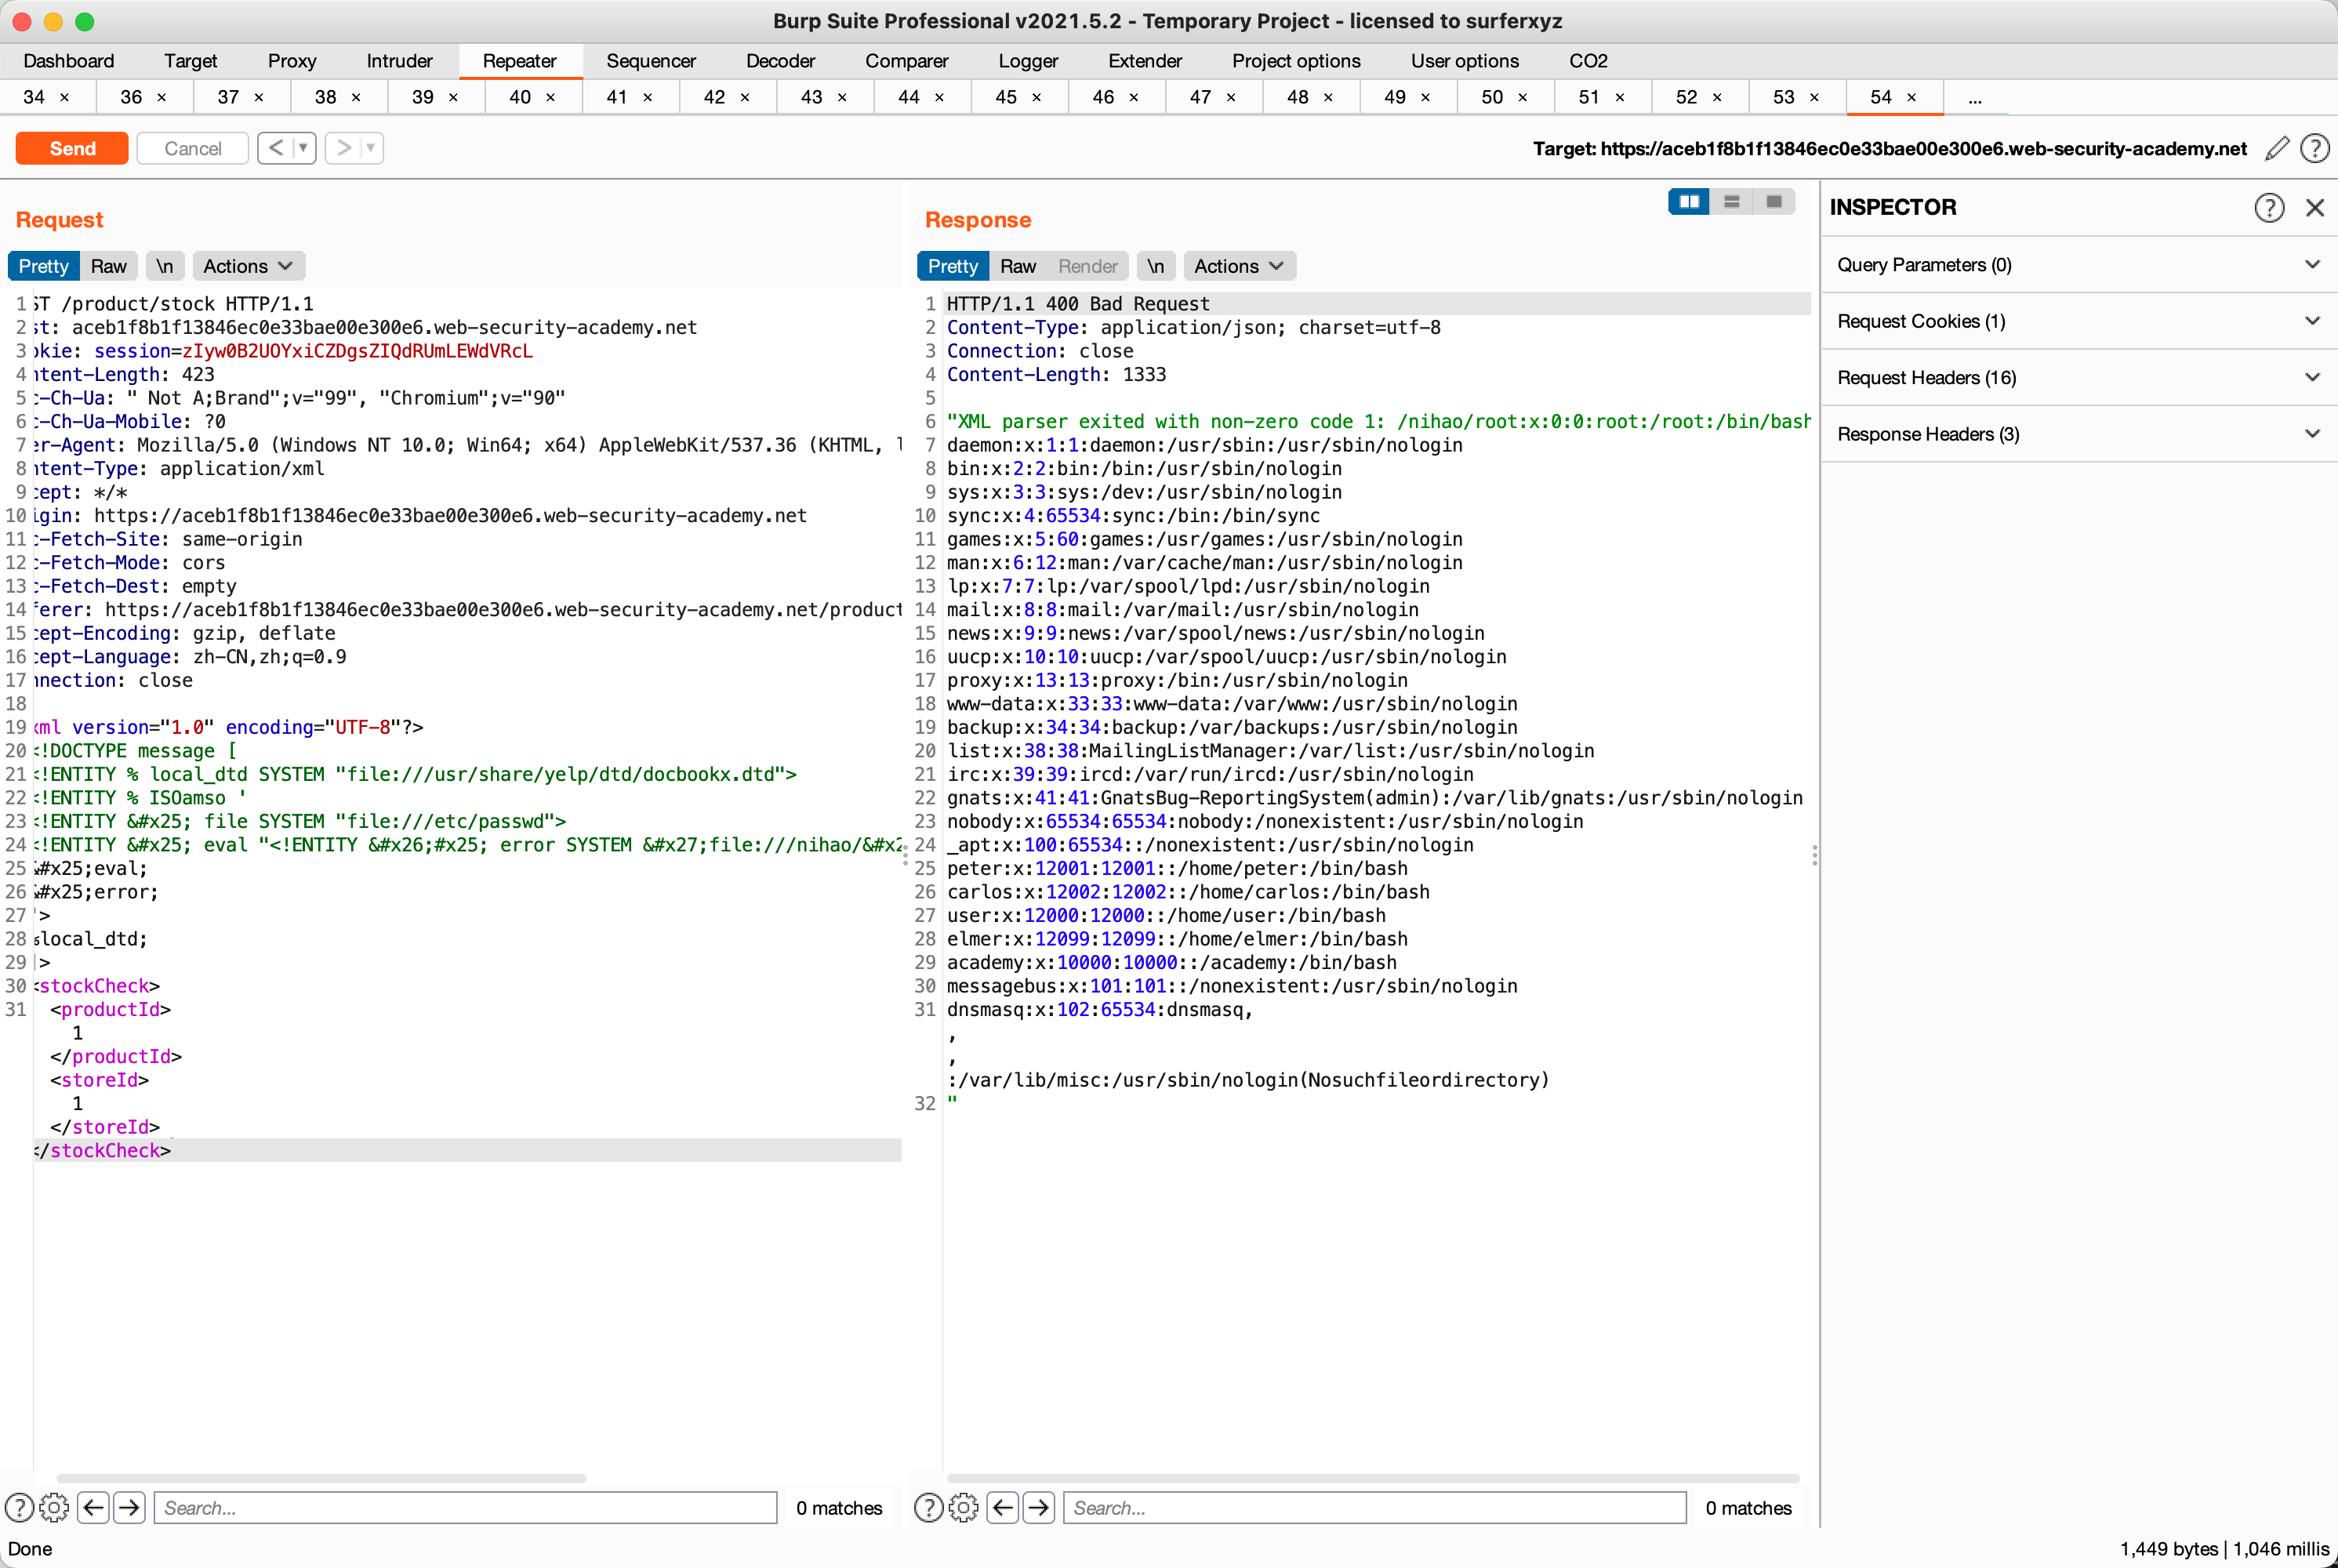The width and height of the screenshot is (2338, 1568).
Task: Close Repeater tab 47
Action: click(1231, 97)
